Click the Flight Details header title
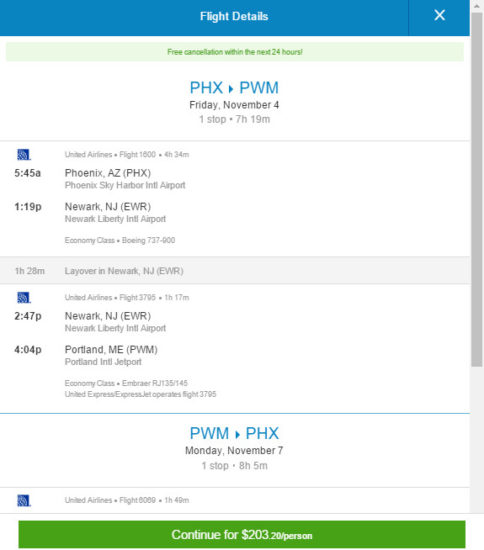The width and height of the screenshot is (484, 550). [x=234, y=16]
